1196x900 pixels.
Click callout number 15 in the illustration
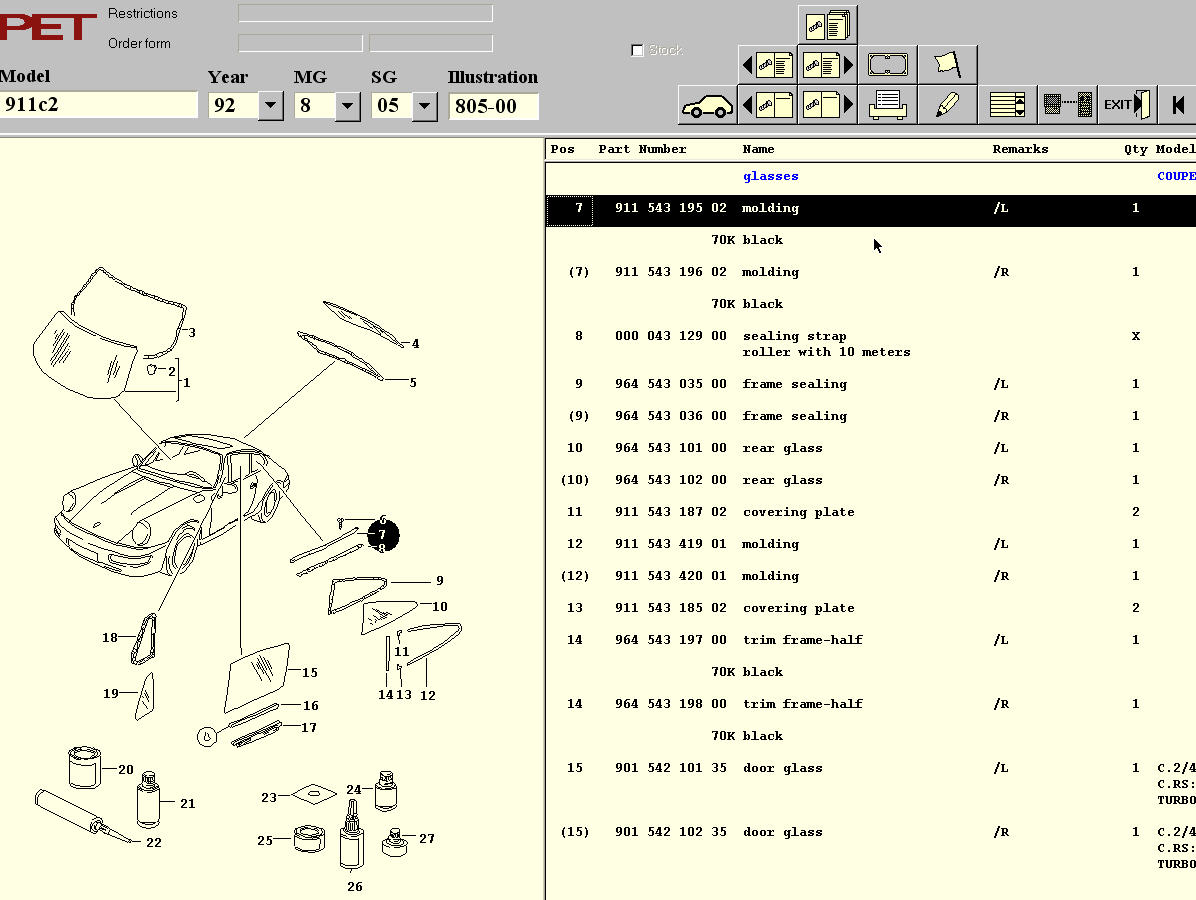(310, 673)
